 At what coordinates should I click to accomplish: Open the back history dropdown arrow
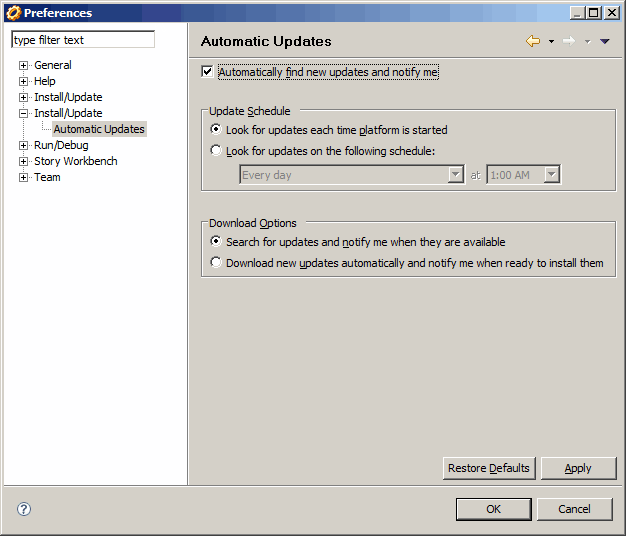tap(551, 42)
